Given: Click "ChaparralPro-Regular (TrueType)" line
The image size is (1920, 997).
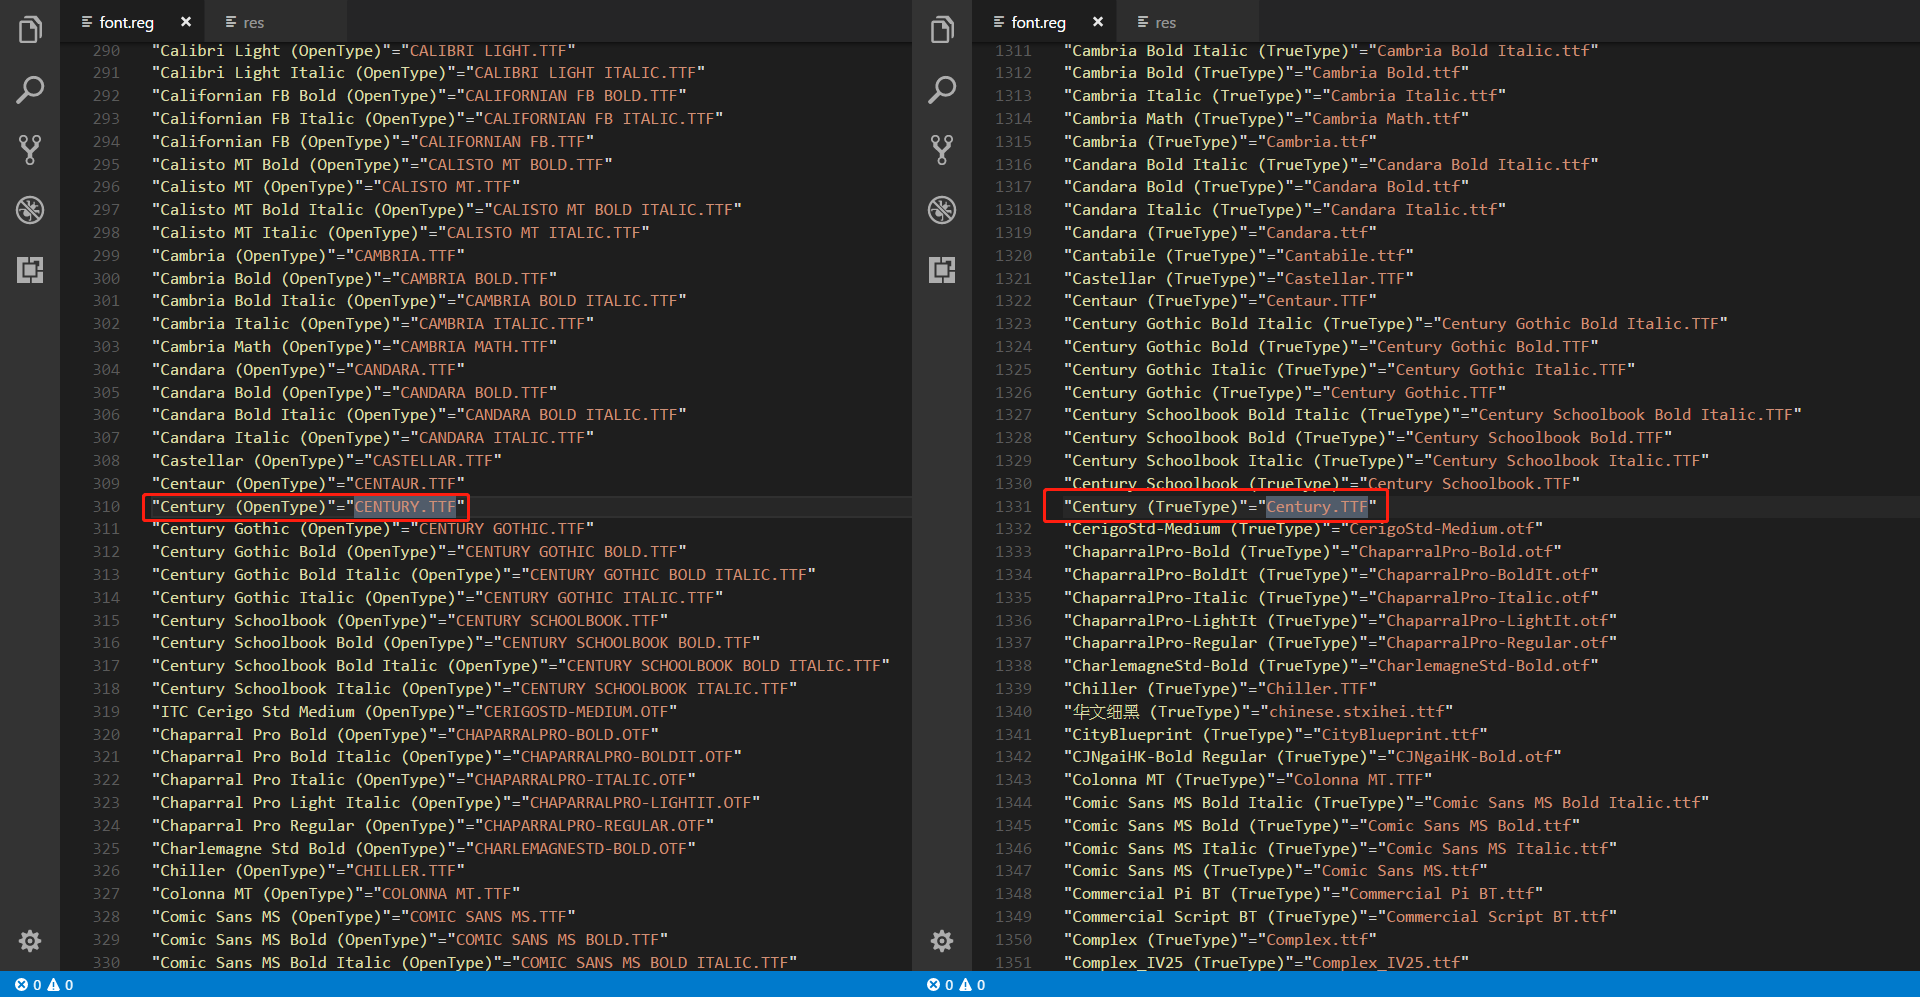Looking at the screenshot, I should point(1340,643).
